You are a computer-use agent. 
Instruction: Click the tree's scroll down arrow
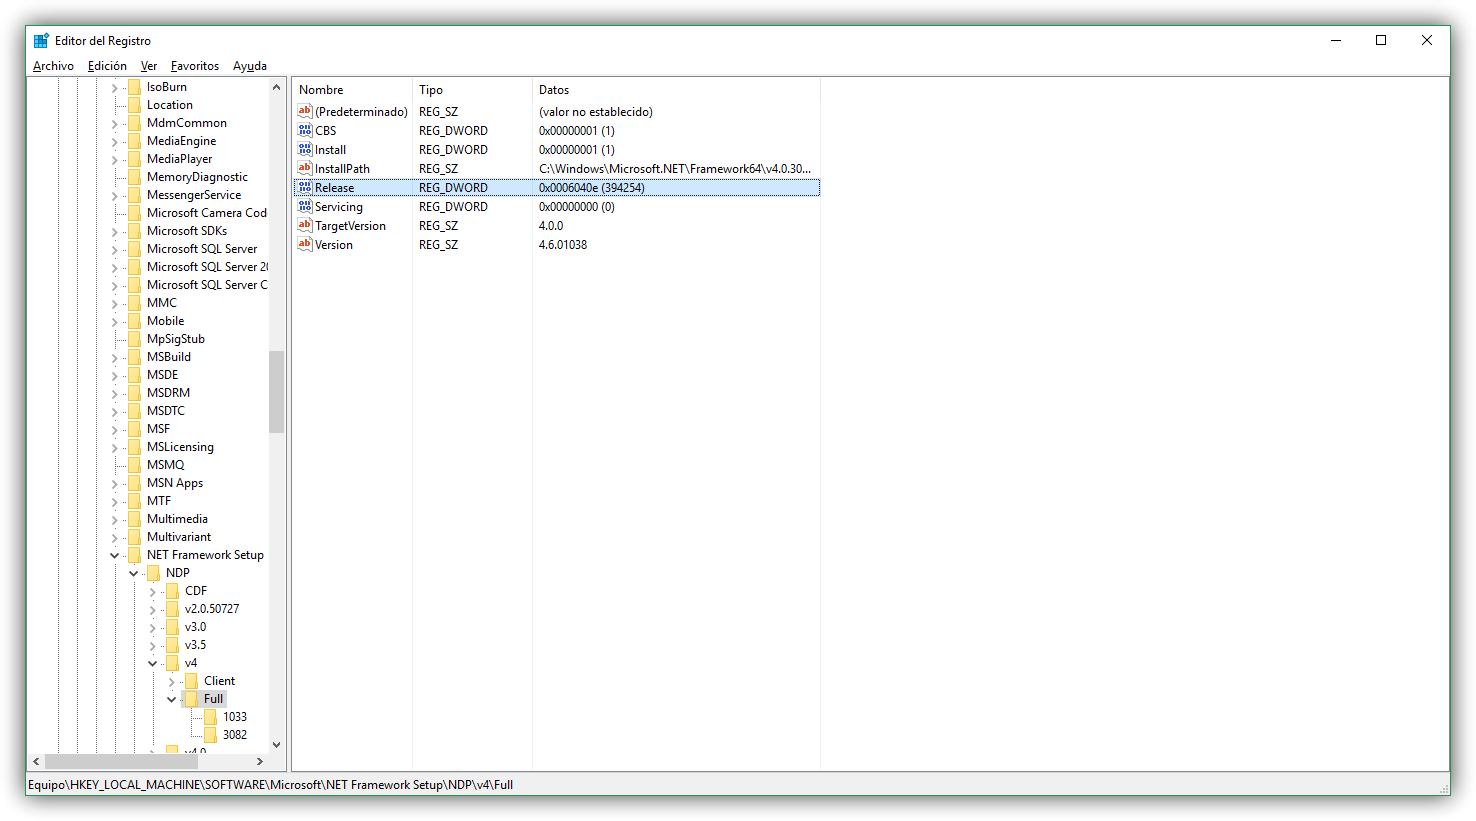coord(277,745)
